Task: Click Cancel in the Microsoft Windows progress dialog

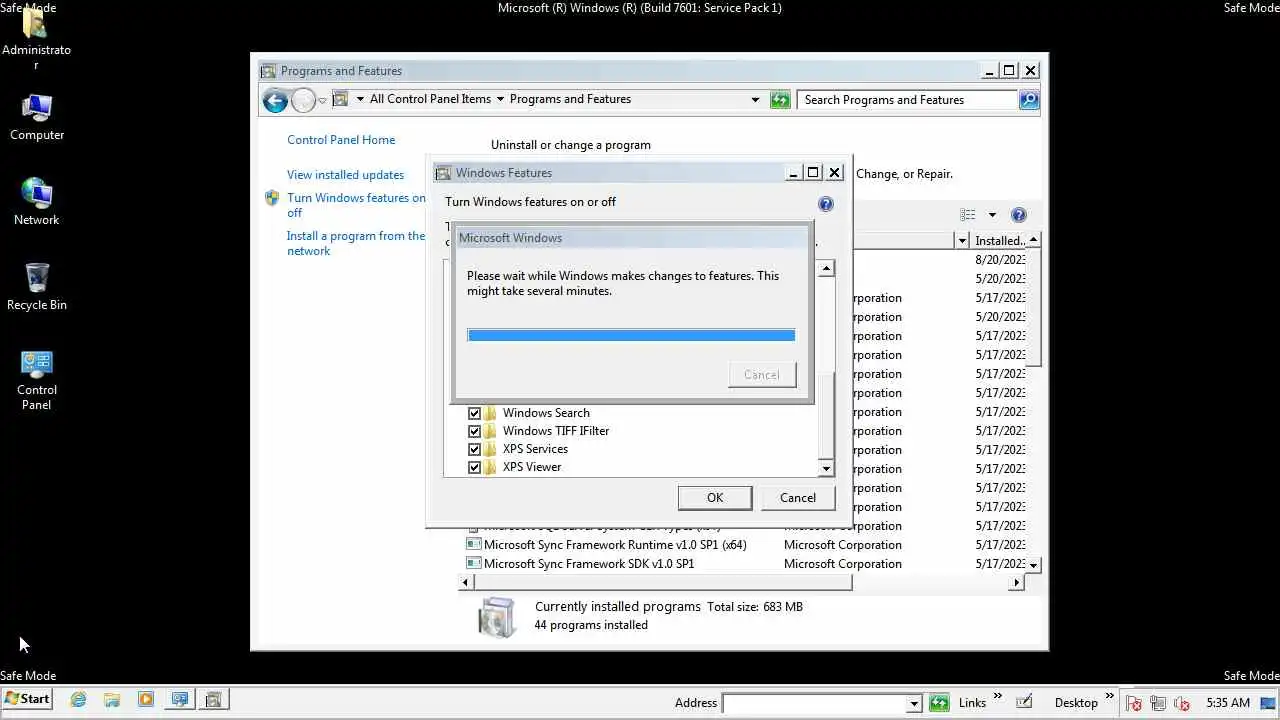Action: tap(761, 375)
